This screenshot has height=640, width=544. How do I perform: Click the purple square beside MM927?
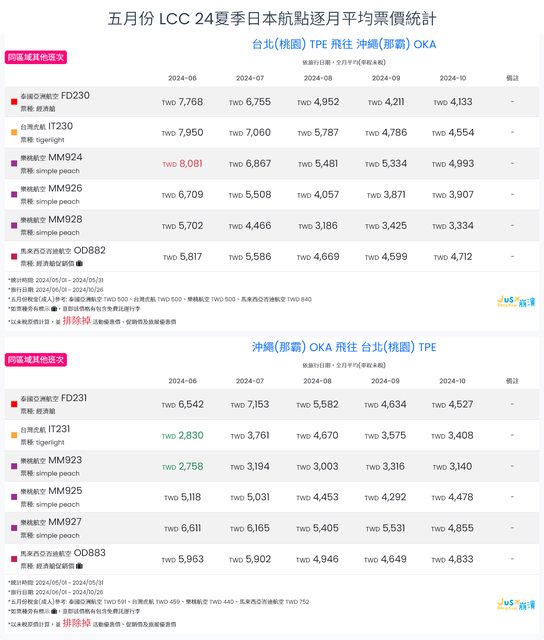pyautogui.click(x=14, y=528)
